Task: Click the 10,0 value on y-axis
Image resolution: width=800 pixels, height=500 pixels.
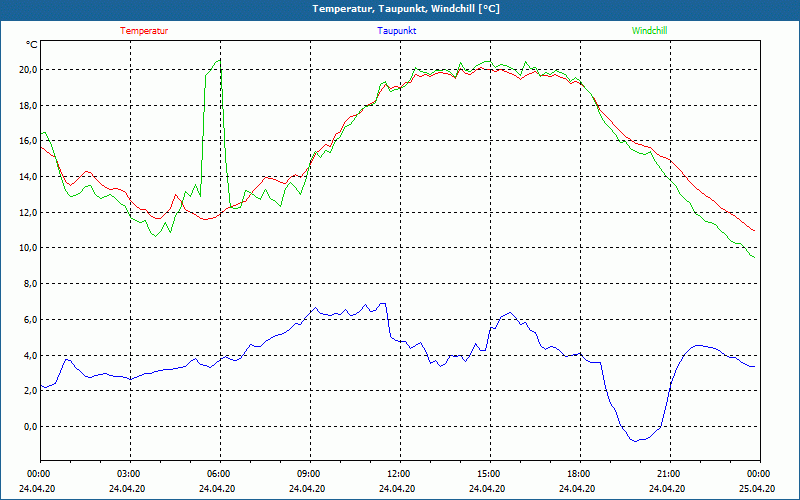Action: (x=27, y=248)
